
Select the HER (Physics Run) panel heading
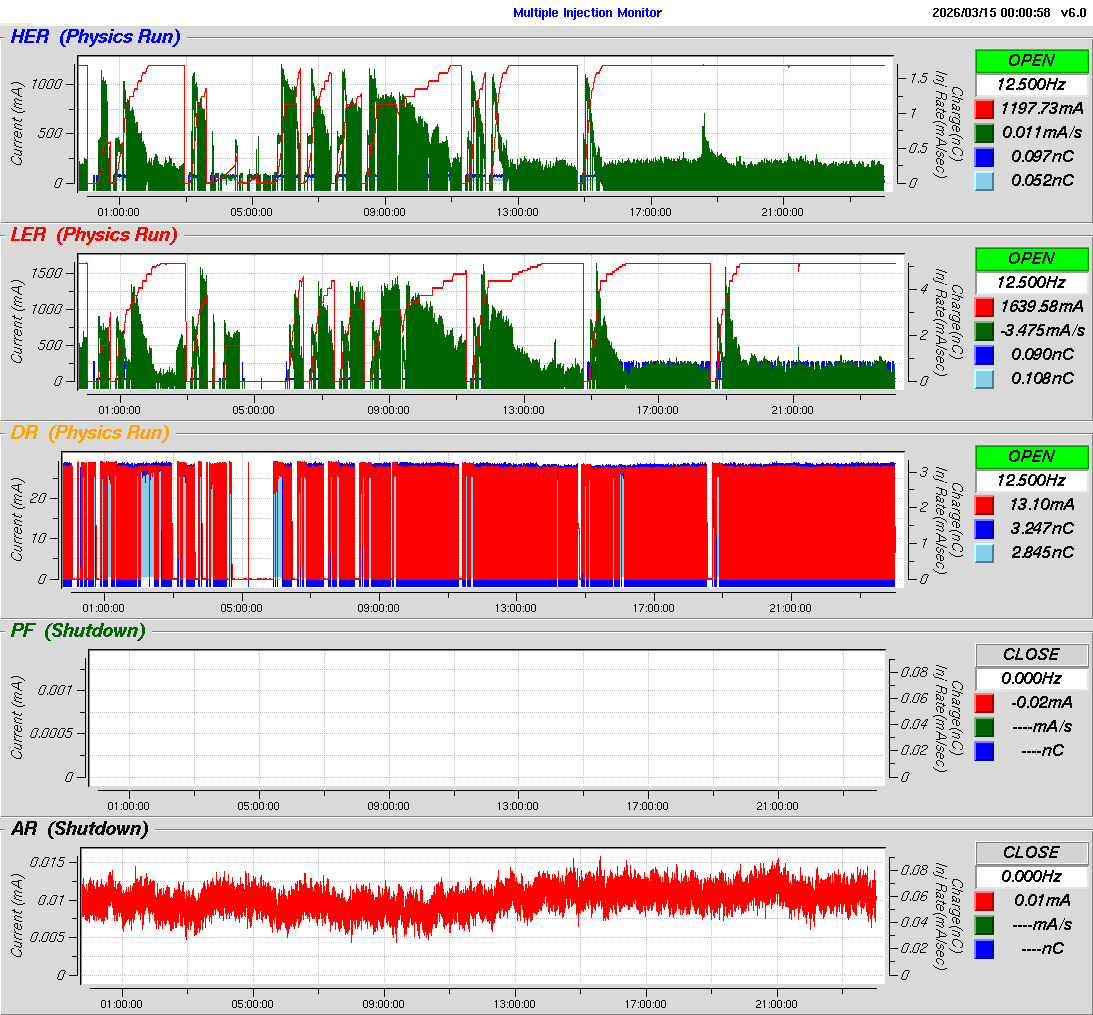coord(95,38)
